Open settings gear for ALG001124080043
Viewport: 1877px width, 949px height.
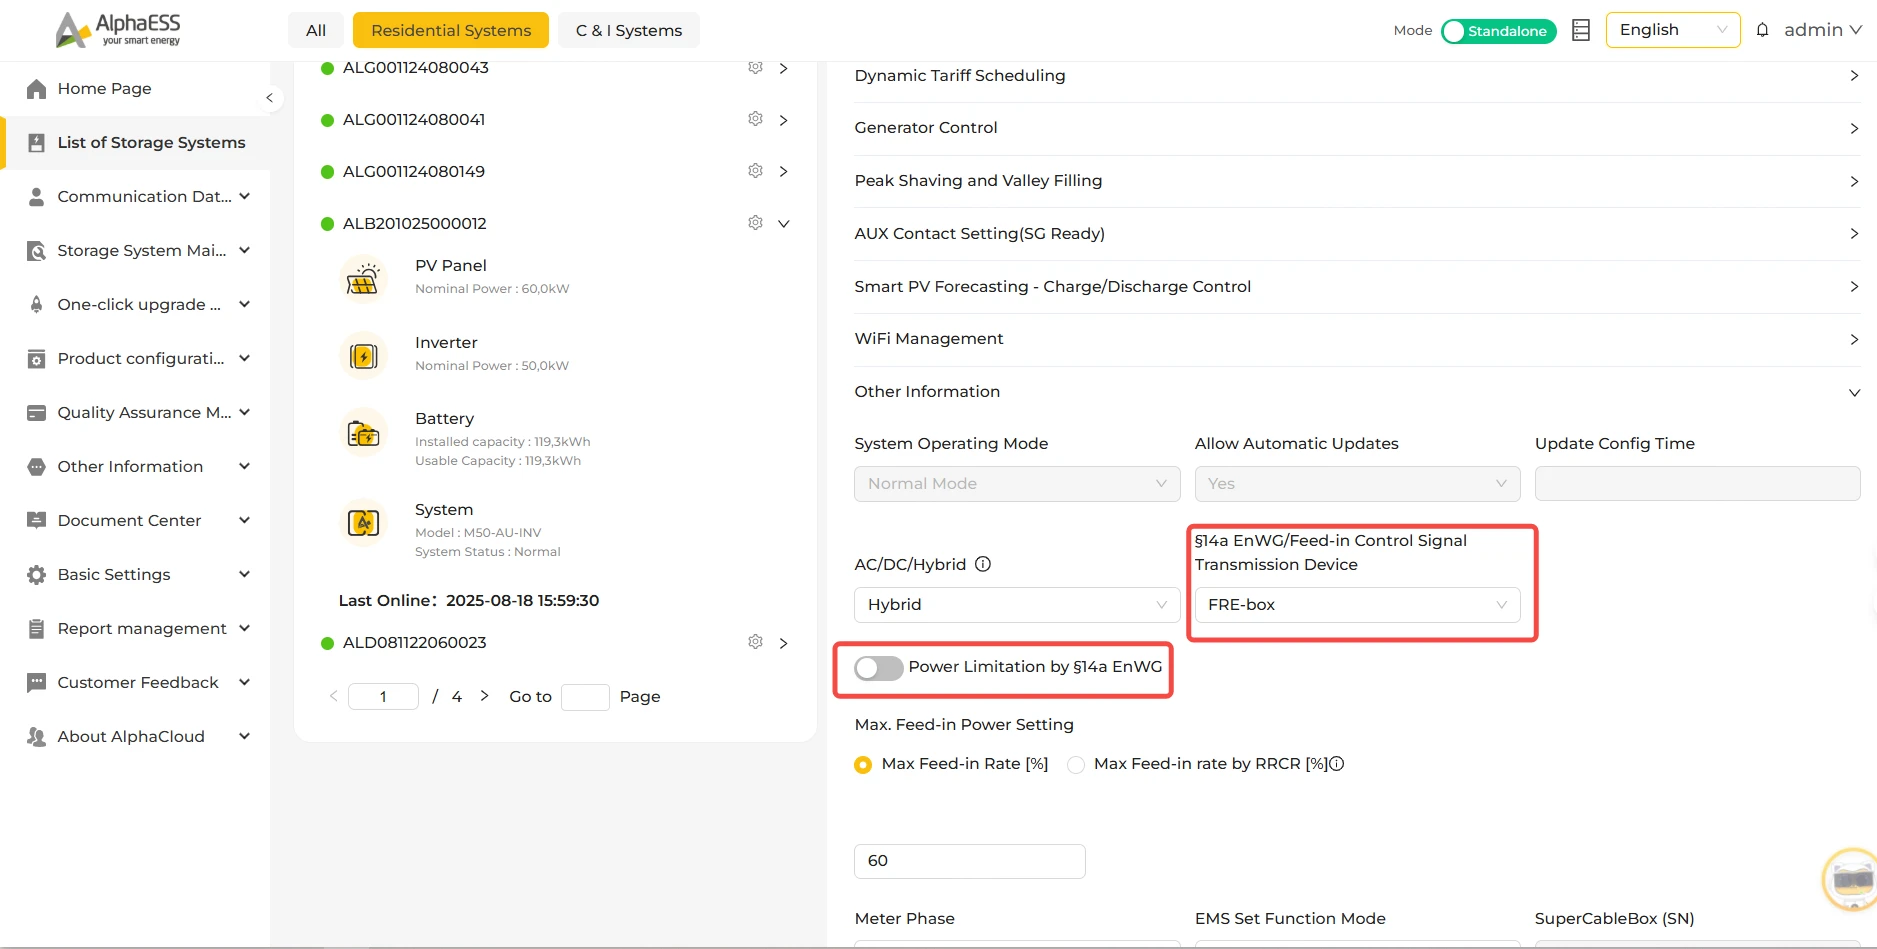[755, 67]
